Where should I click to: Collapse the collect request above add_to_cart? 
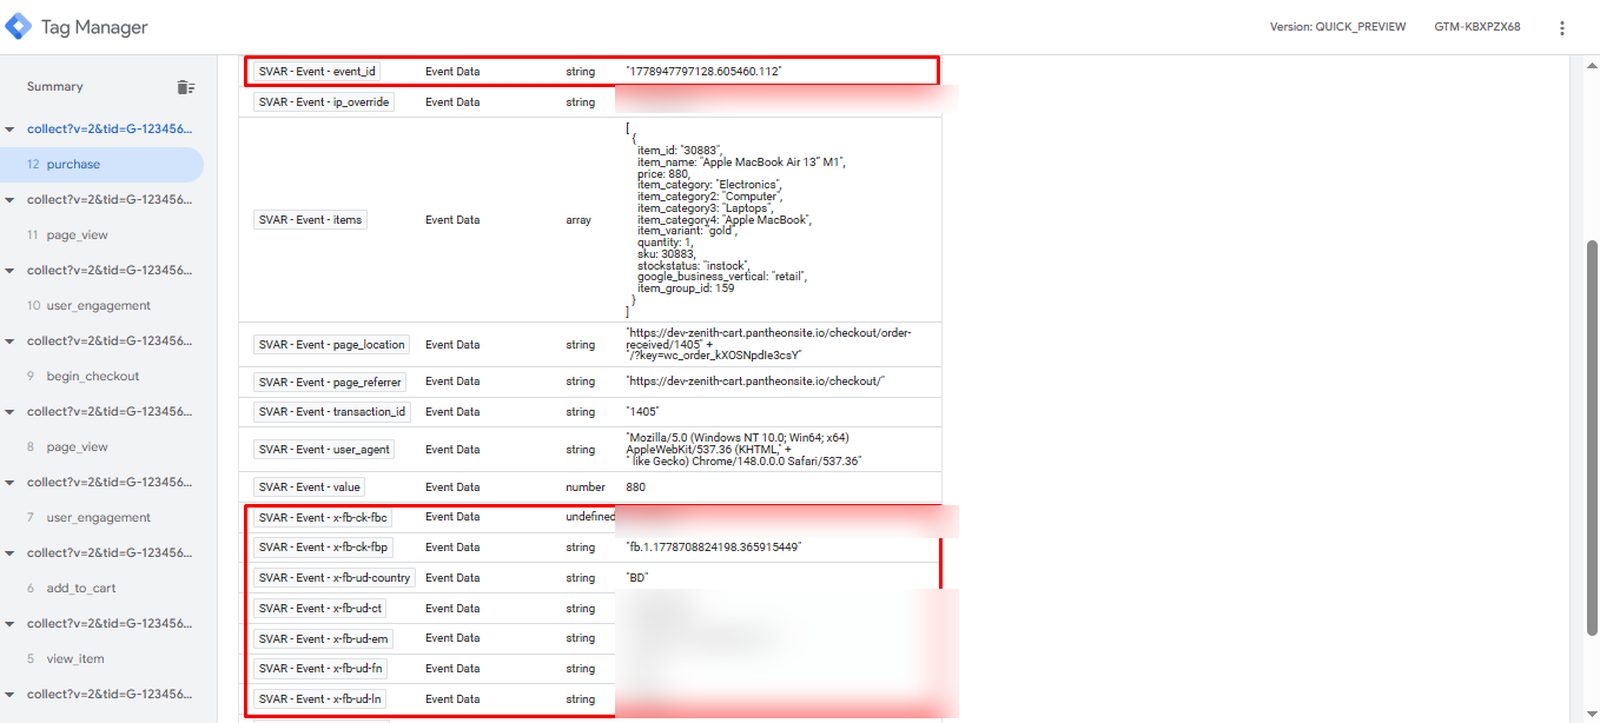(x=10, y=553)
